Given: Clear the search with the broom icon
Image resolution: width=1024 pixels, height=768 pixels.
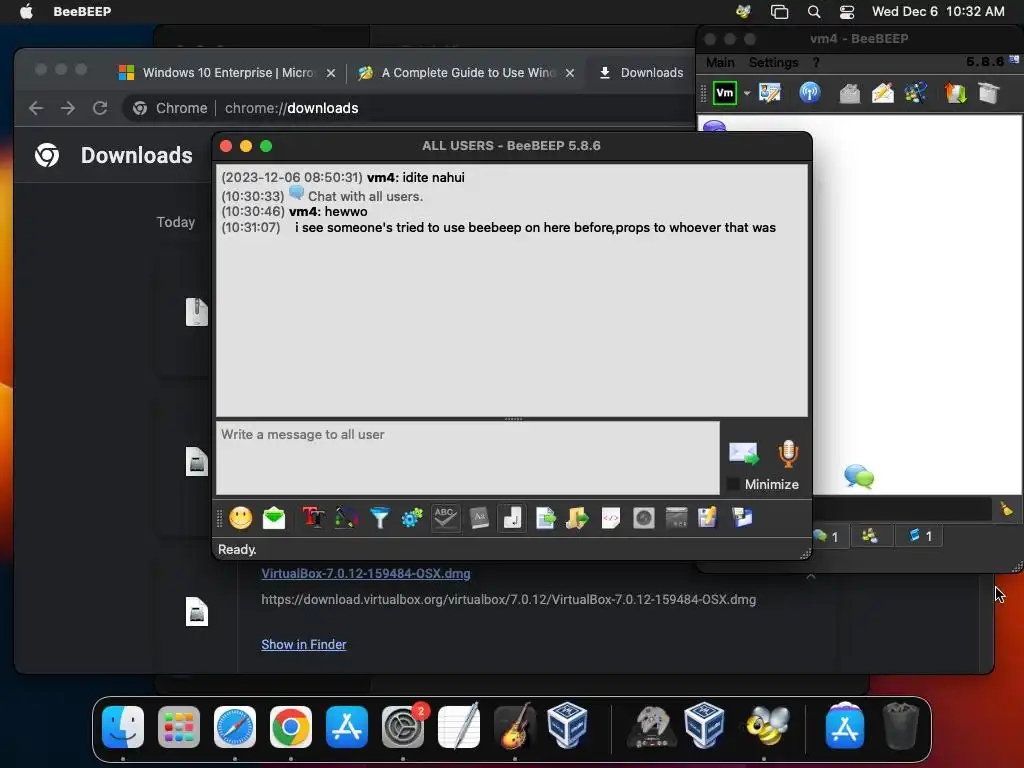Looking at the screenshot, I should click(x=1006, y=509).
